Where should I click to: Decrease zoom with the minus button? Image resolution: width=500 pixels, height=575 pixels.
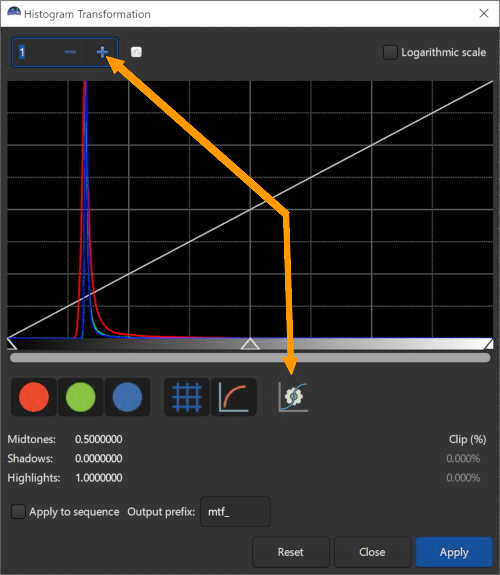[x=70, y=52]
